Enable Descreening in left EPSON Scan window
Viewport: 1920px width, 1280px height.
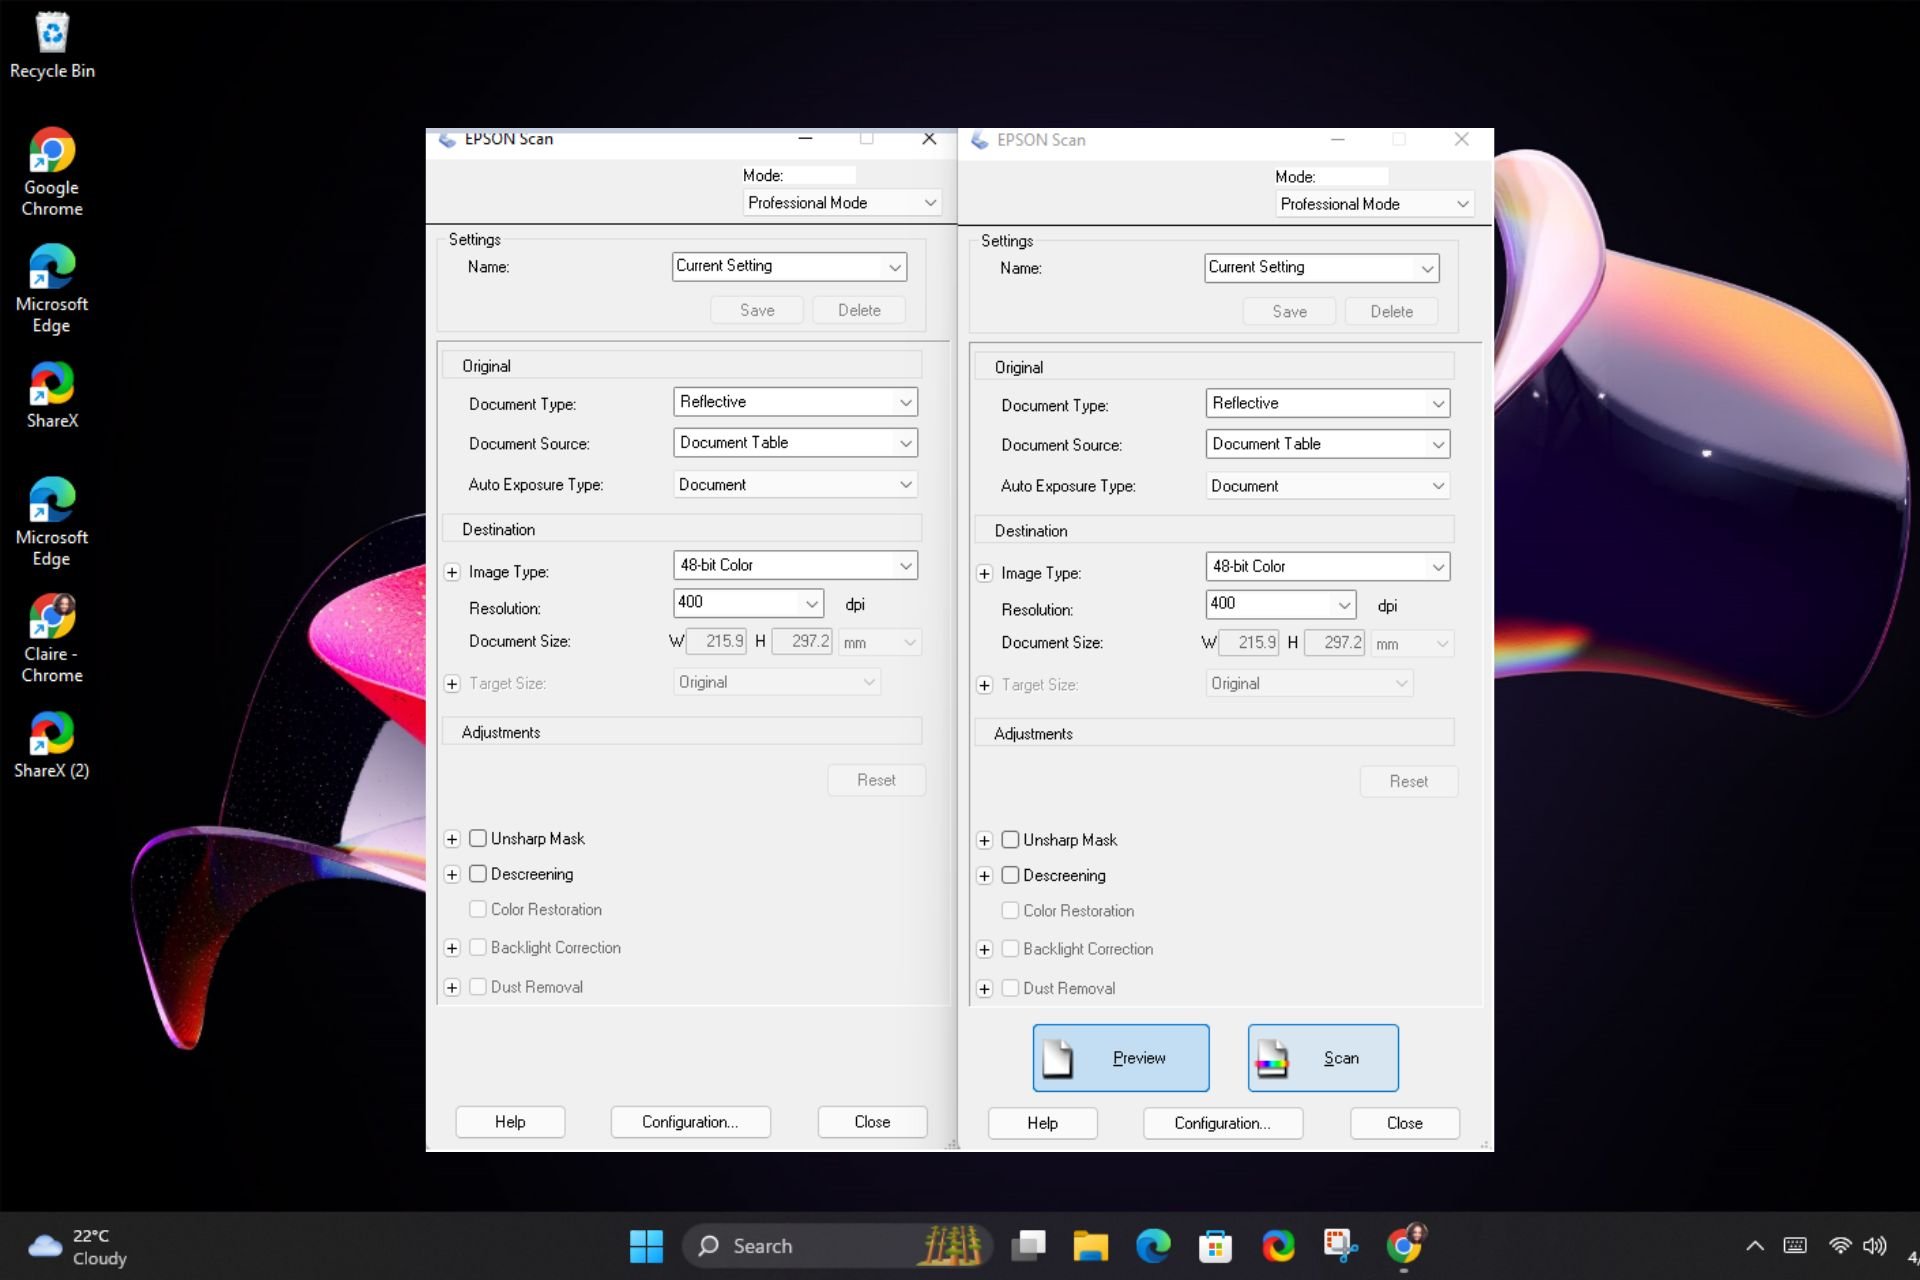tap(478, 873)
